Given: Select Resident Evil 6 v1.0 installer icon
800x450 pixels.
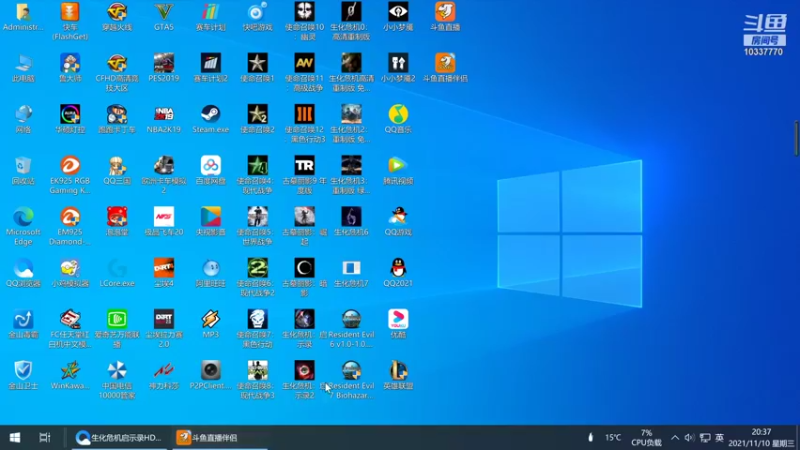Looking at the screenshot, I should coord(351,329).
